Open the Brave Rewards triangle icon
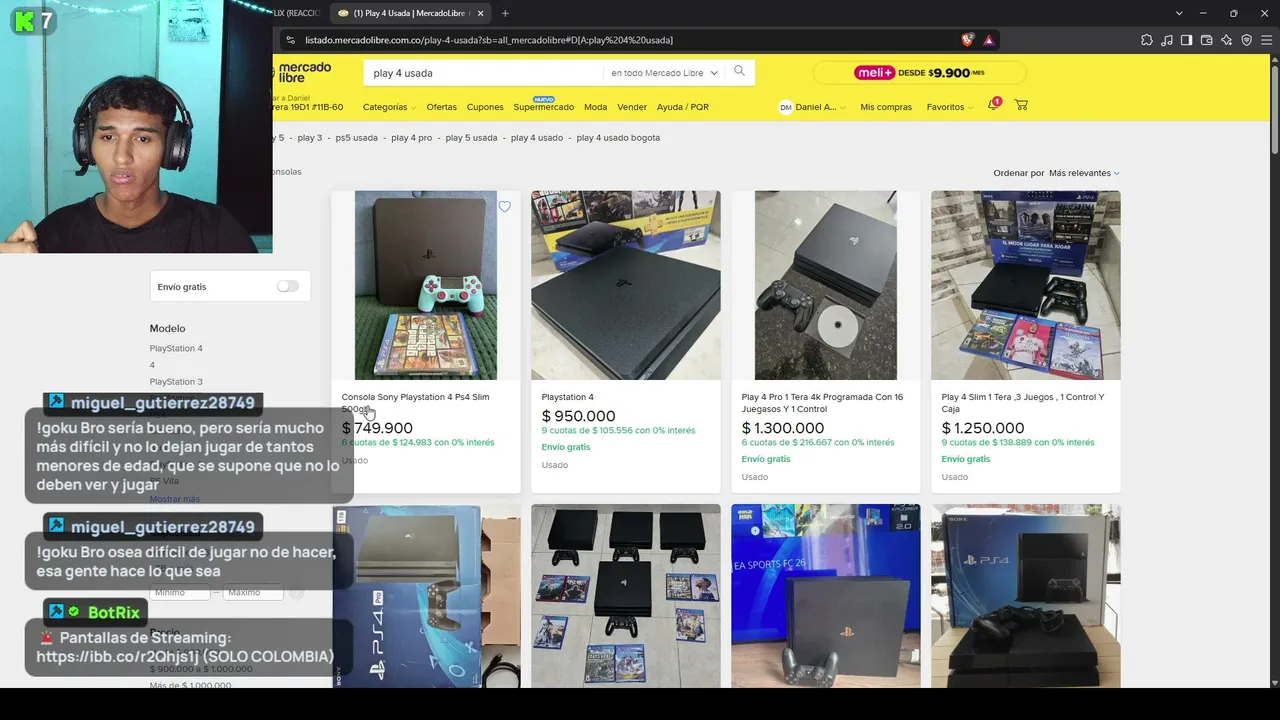The image size is (1280, 720). coord(989,40)
